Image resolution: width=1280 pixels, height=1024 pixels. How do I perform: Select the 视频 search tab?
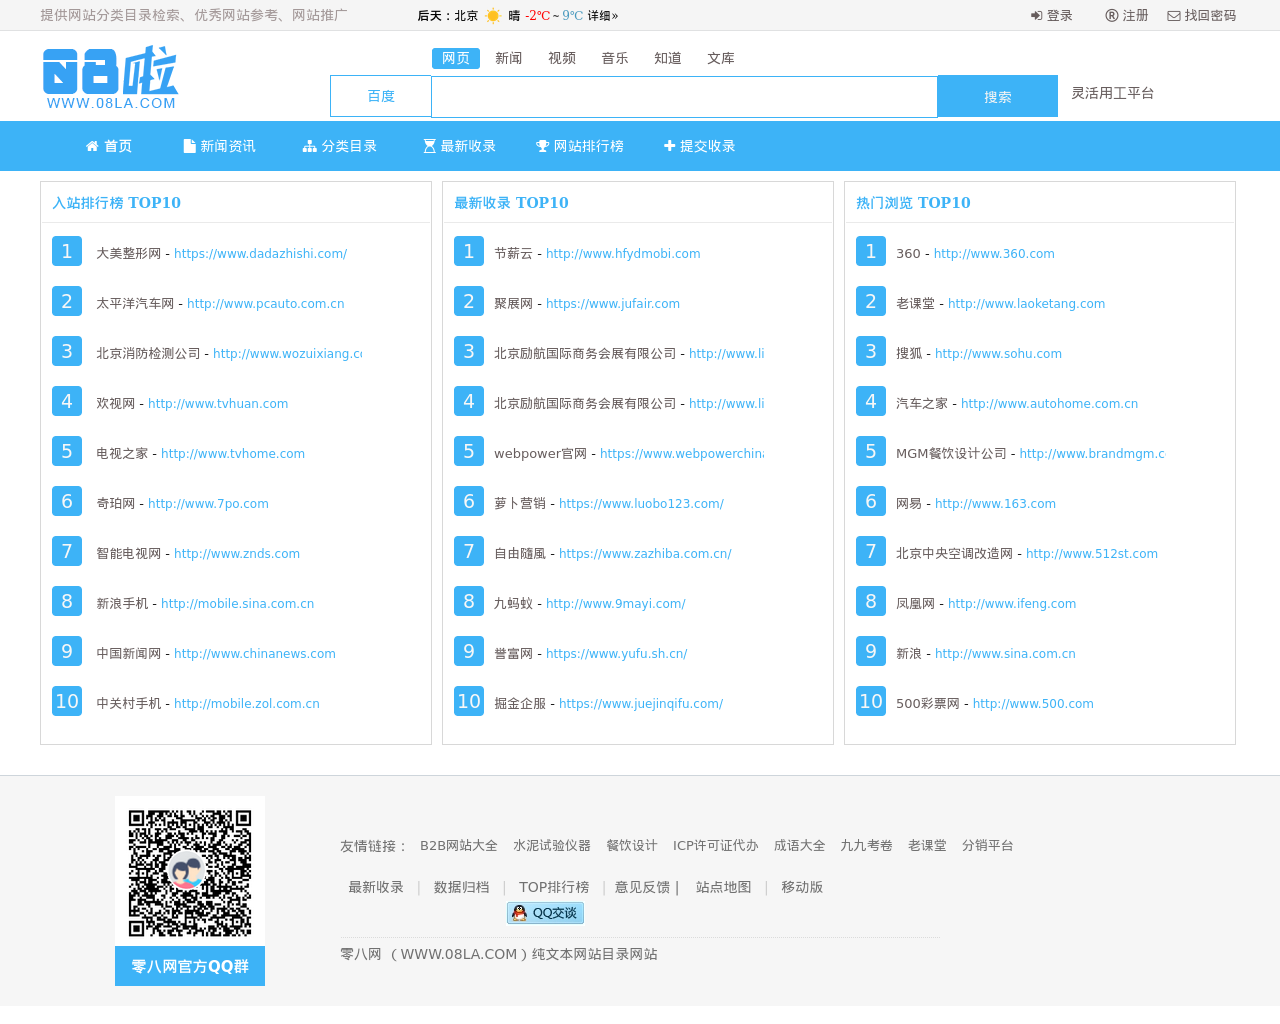tap(562, 58)
